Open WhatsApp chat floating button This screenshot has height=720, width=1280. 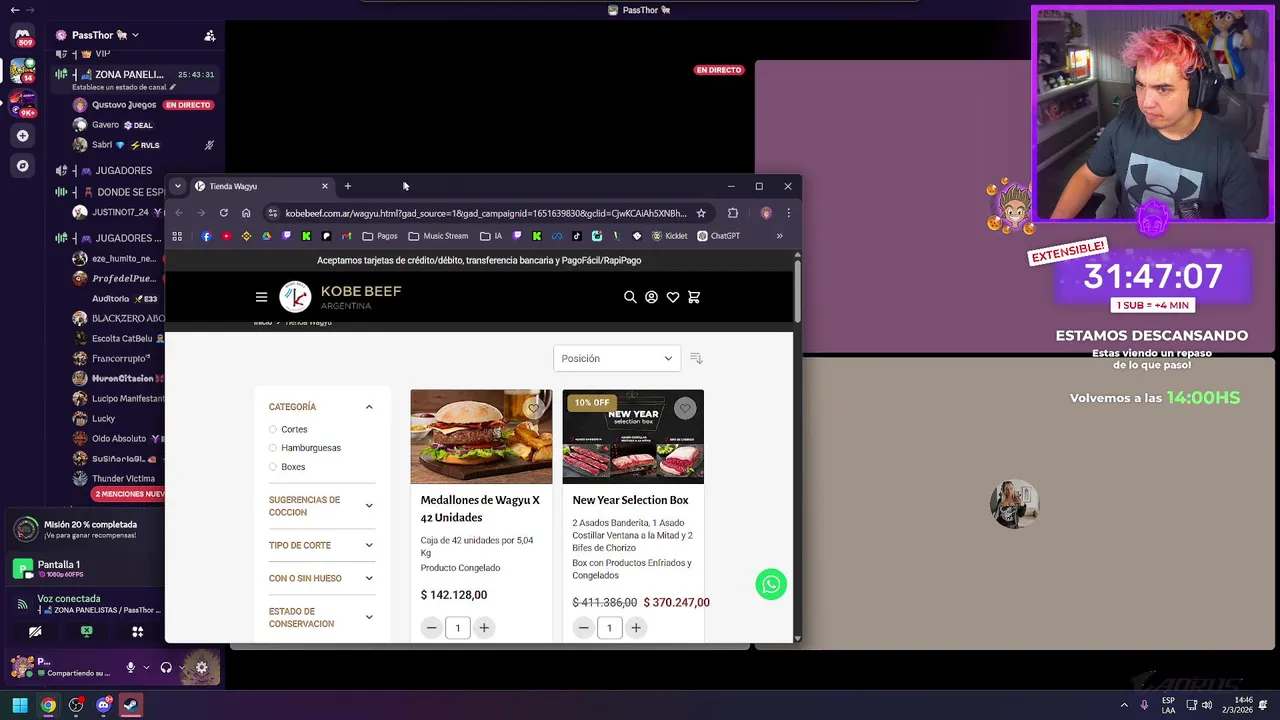(771, 584)
